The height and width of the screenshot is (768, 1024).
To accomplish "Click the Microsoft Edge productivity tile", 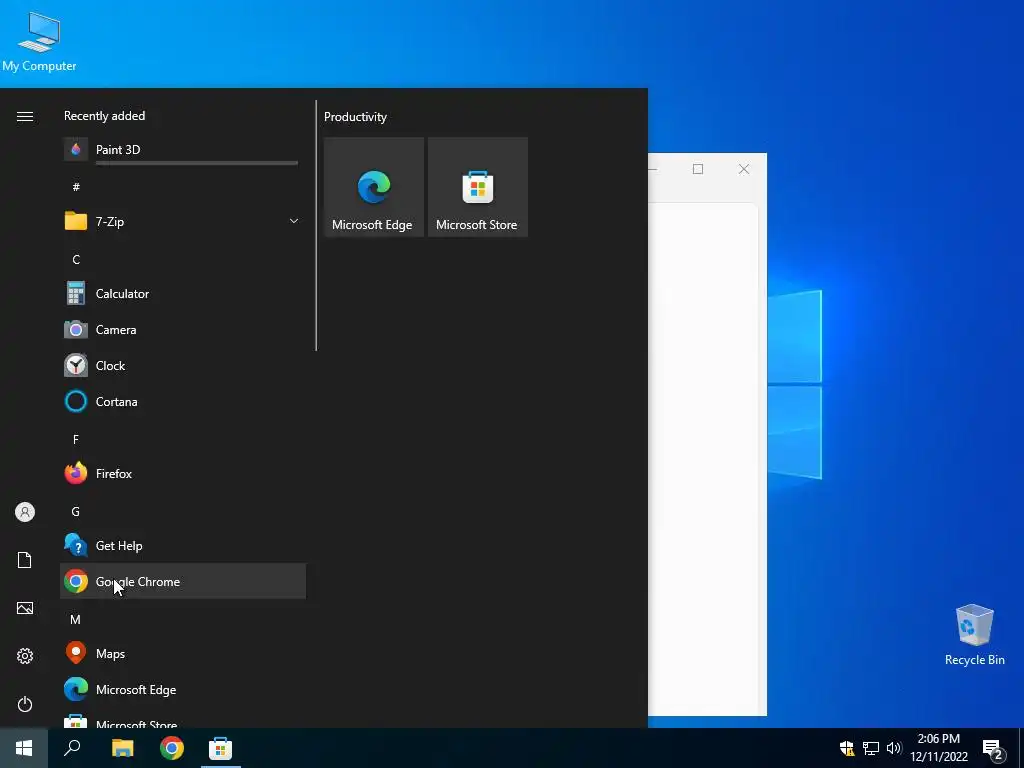I will 374,187.
